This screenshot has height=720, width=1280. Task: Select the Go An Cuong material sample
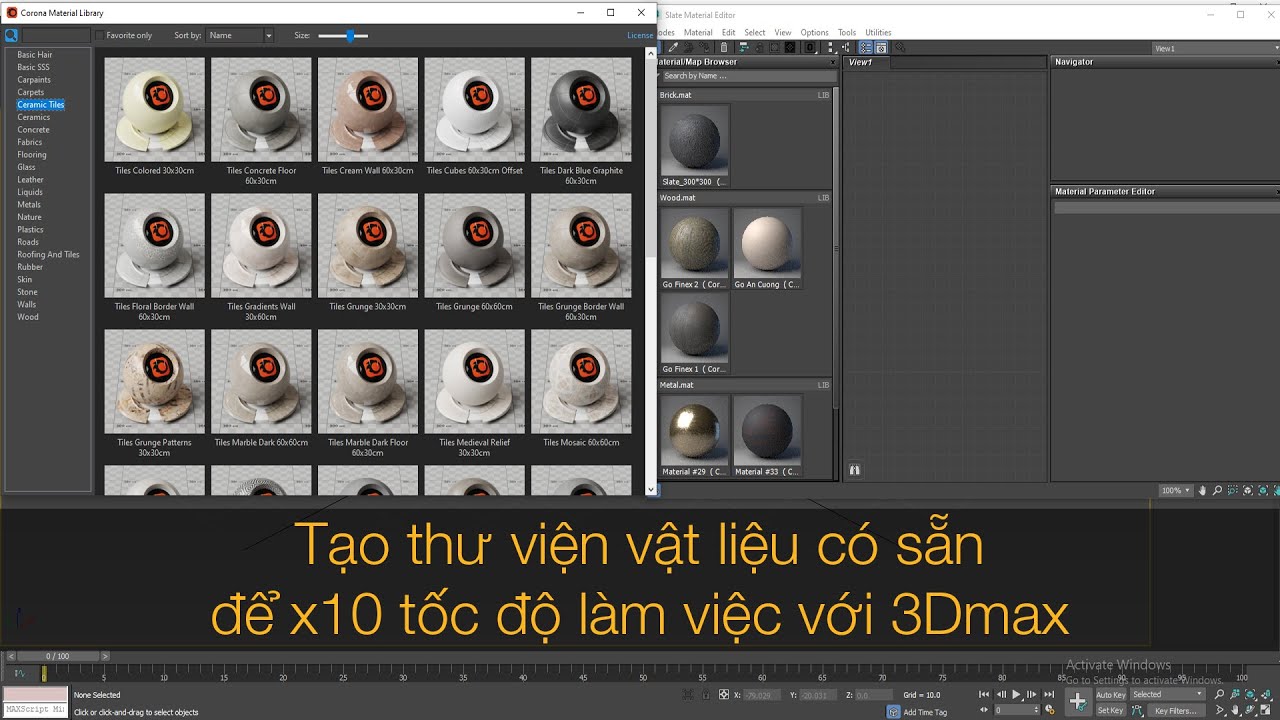coord(767,249)
